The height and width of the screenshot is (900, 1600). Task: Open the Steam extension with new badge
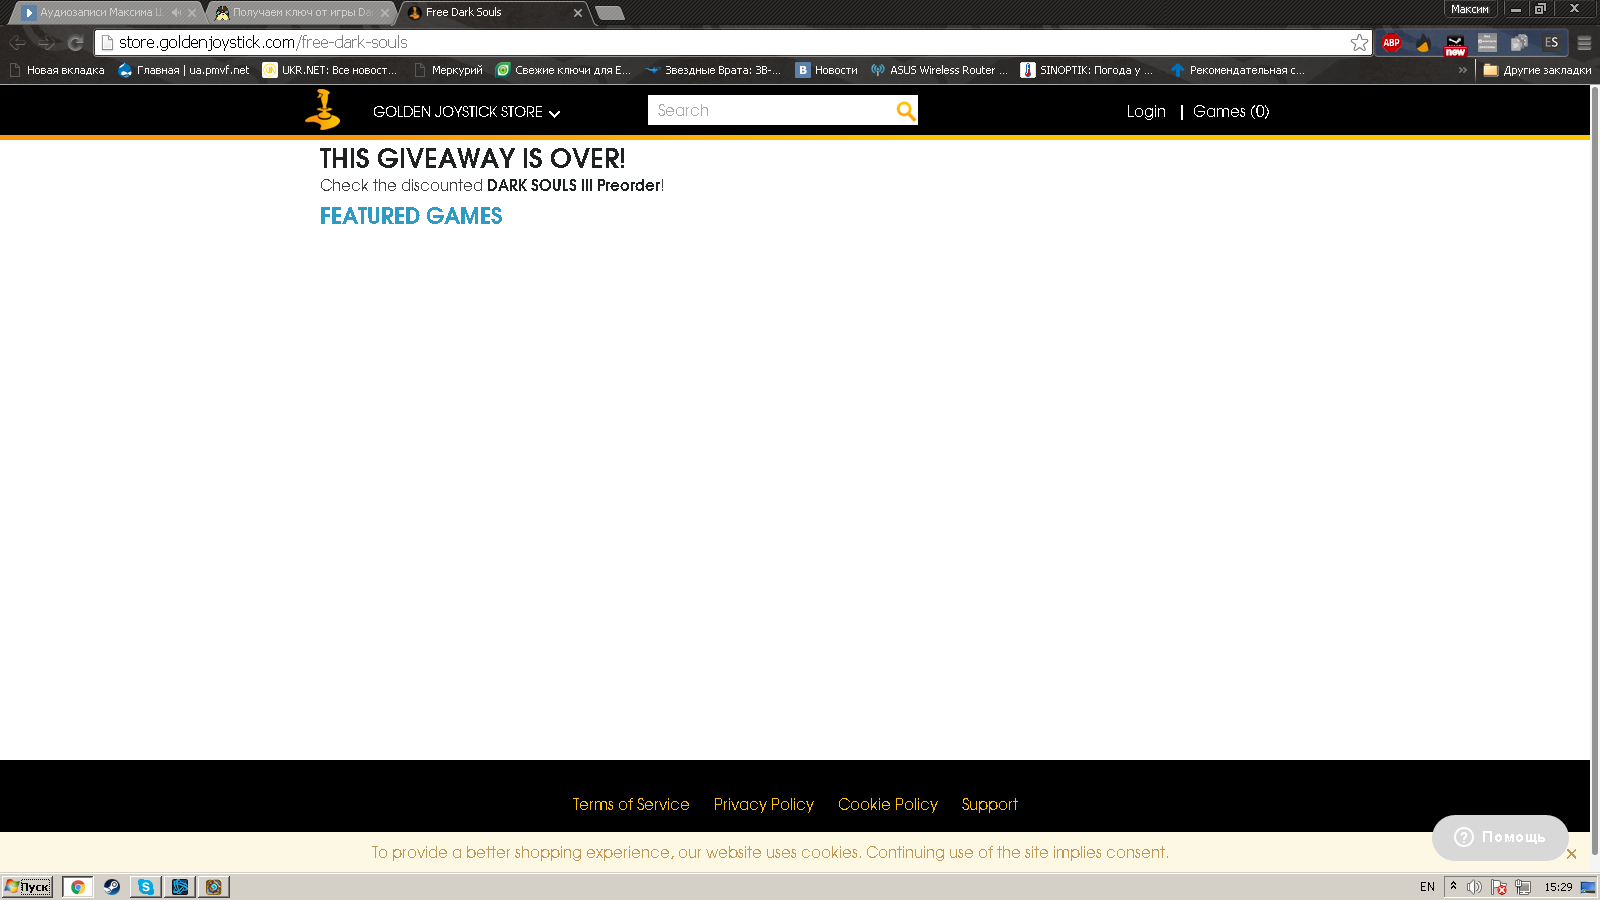[x=1455, y=43]
